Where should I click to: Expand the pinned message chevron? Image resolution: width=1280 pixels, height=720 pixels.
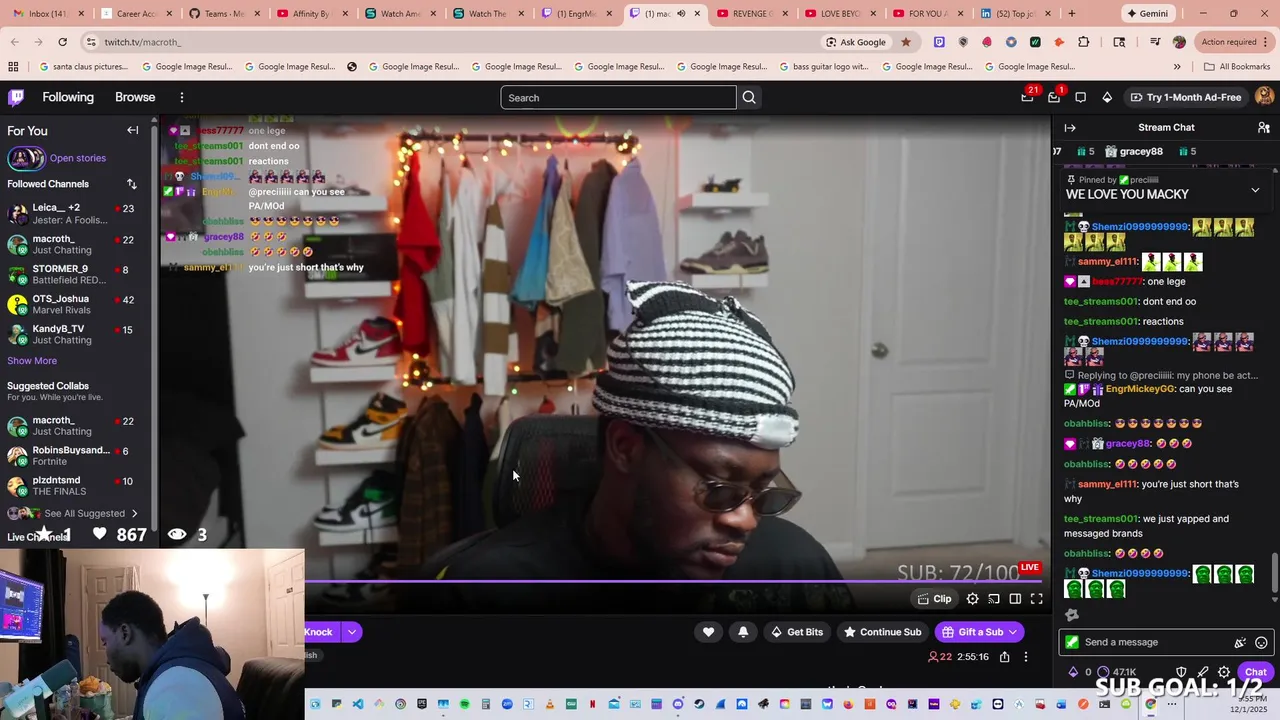(1255, 190)
